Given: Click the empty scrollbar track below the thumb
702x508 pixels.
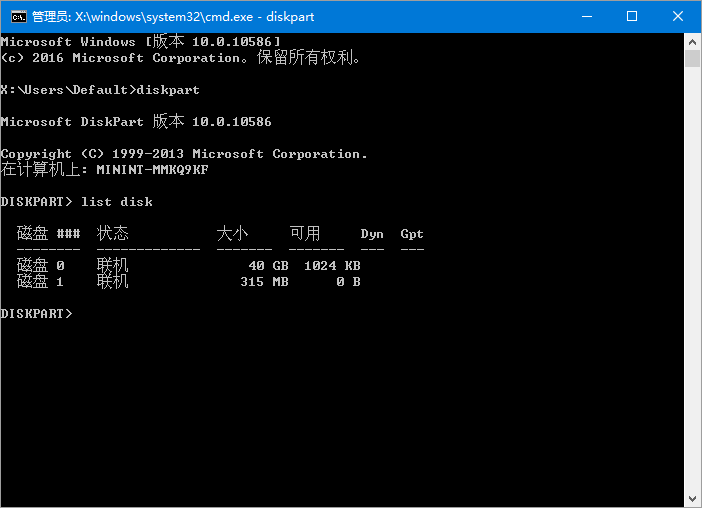Looking at the screenshot, I should pos(692,280).
